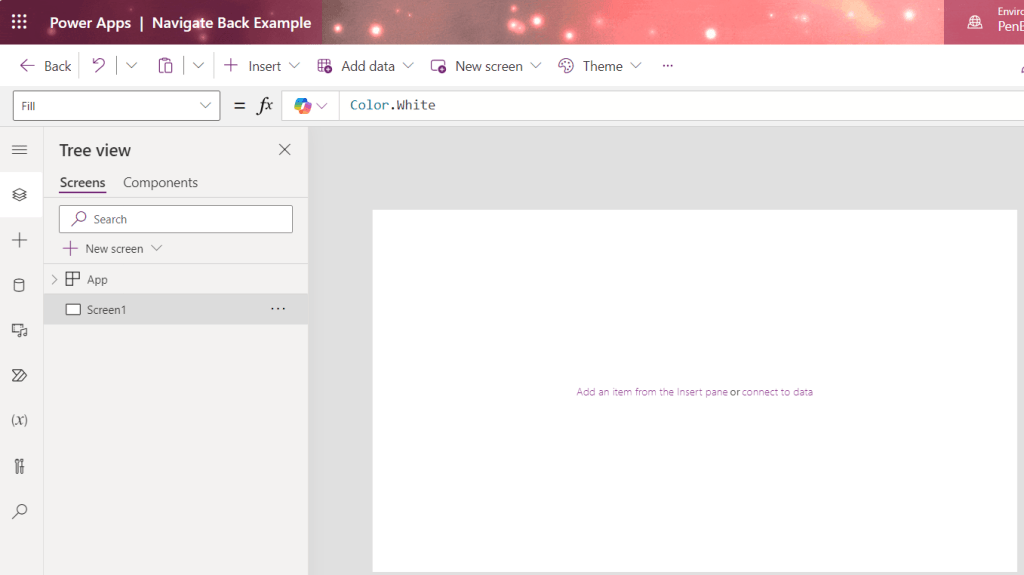Select Screen1 in the tree view

click(106, 310)
